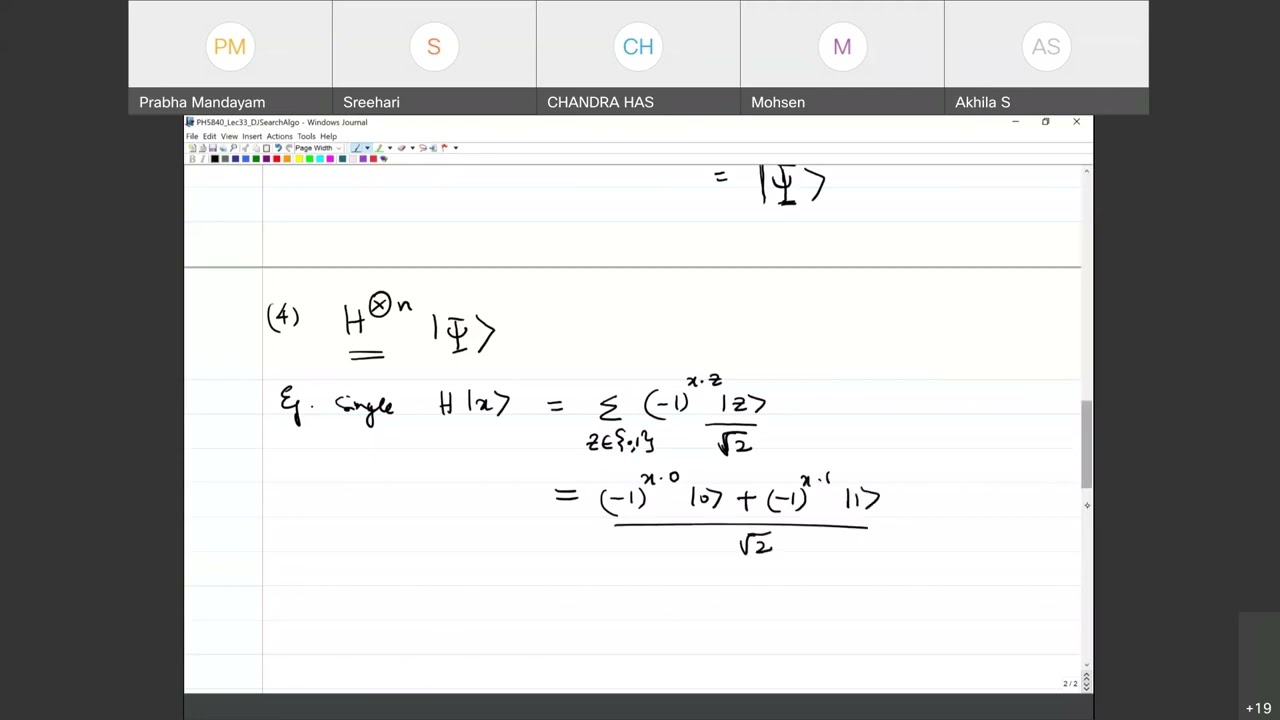
Task: Open the Pen options dropdown arrow
Action: [367, 148]
